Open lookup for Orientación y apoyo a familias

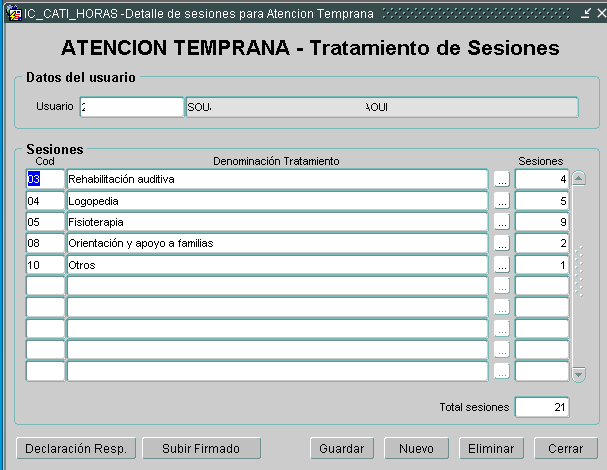tap(502, 243)
